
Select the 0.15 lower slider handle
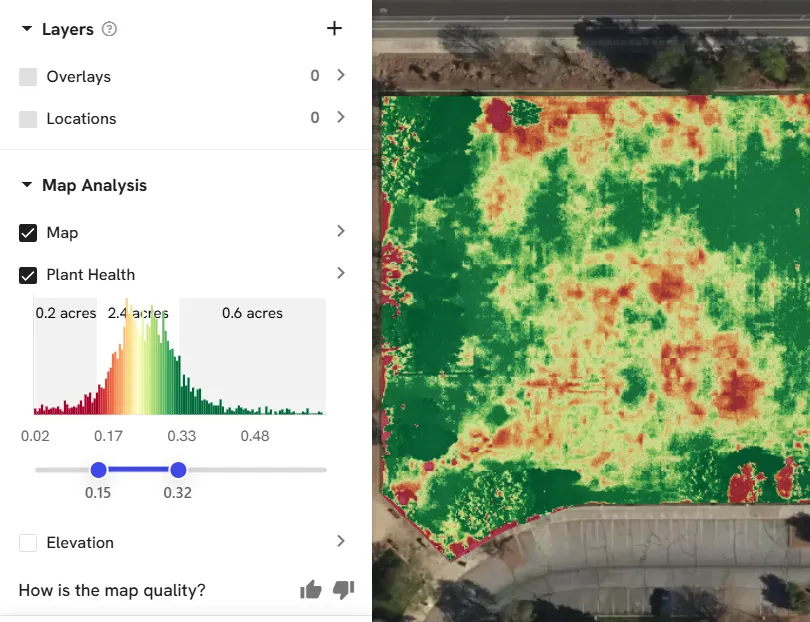[x=99, y=470]
